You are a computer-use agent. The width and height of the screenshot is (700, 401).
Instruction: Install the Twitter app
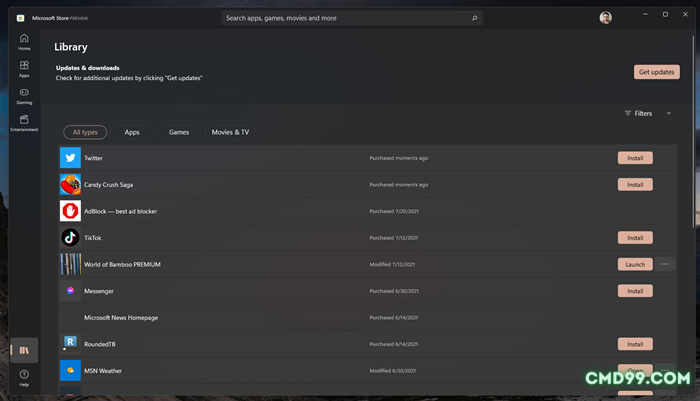[x=635, y=158]
